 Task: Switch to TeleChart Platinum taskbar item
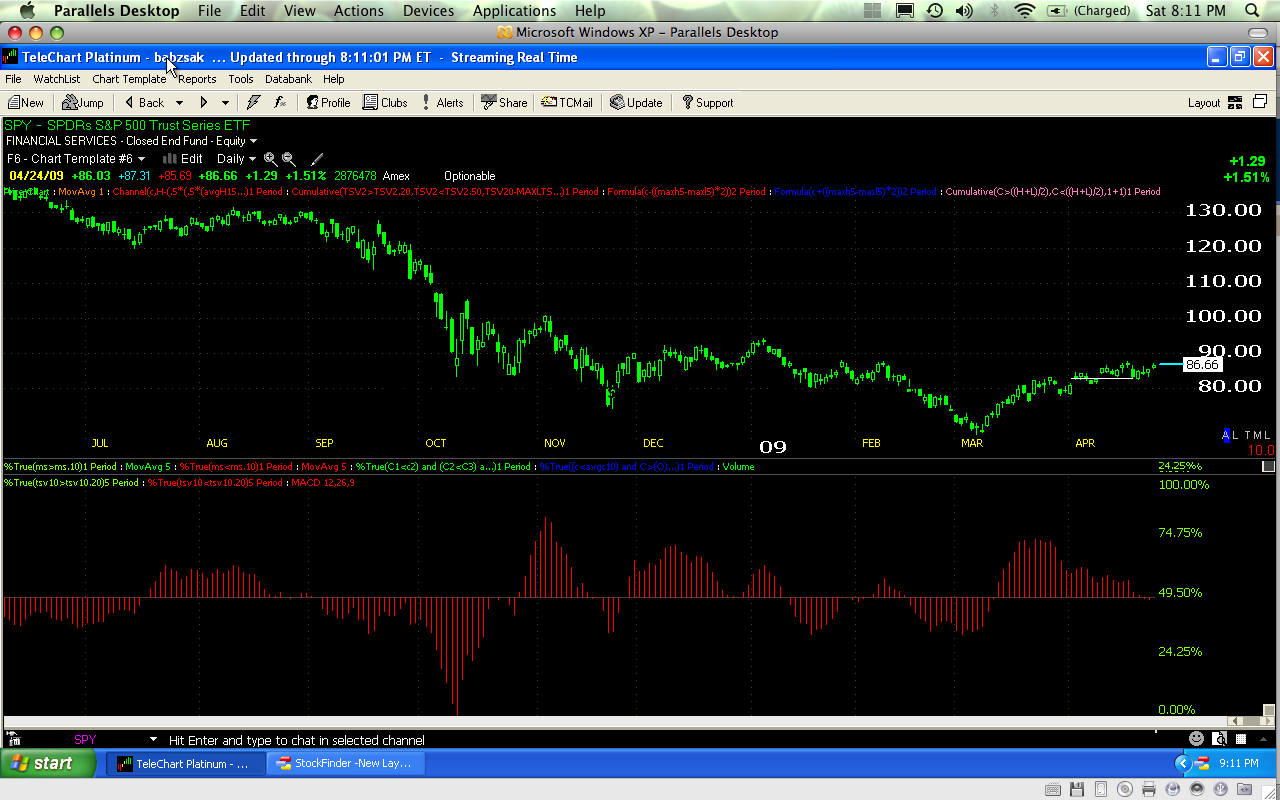[185, 763]
